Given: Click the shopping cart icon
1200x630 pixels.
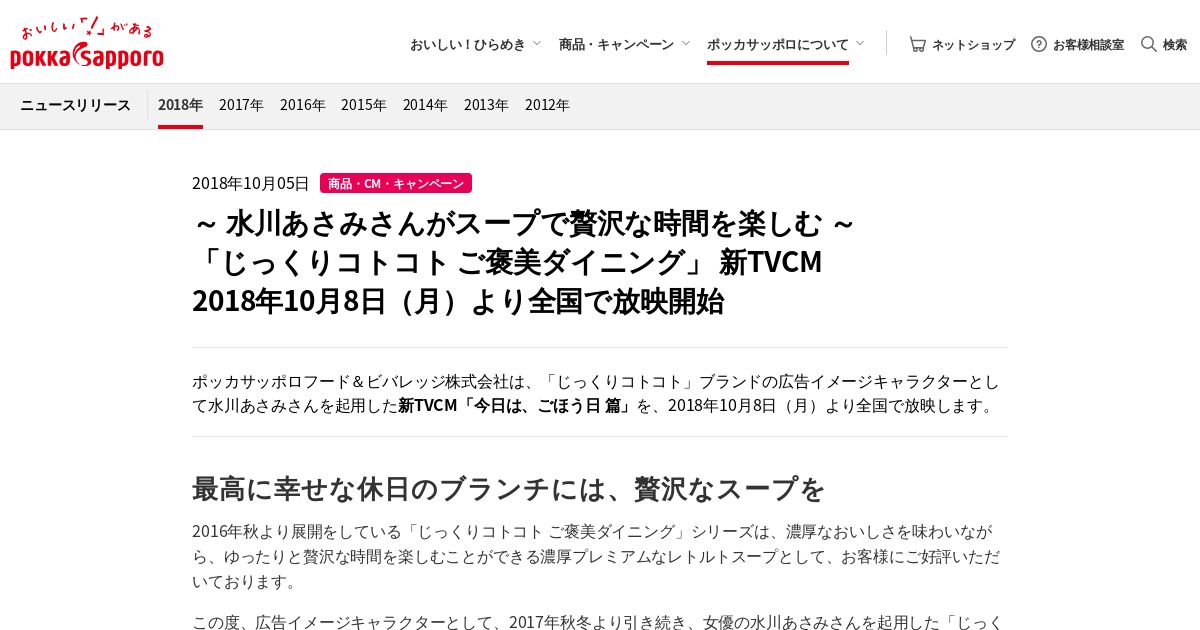Looking at the screenshot, I should (917, 44).
